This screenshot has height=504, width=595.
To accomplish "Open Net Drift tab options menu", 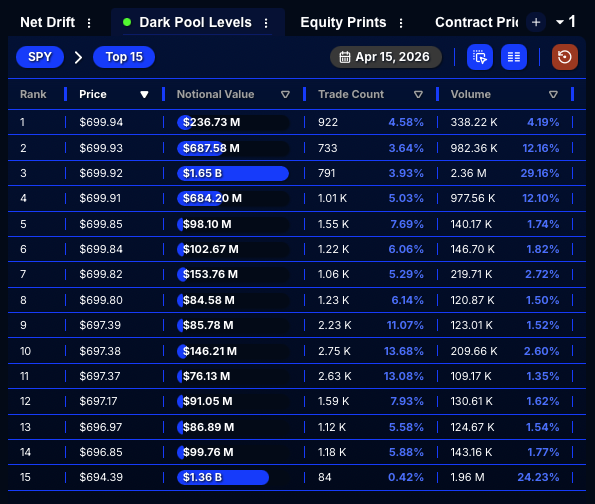I will [89, 23].
